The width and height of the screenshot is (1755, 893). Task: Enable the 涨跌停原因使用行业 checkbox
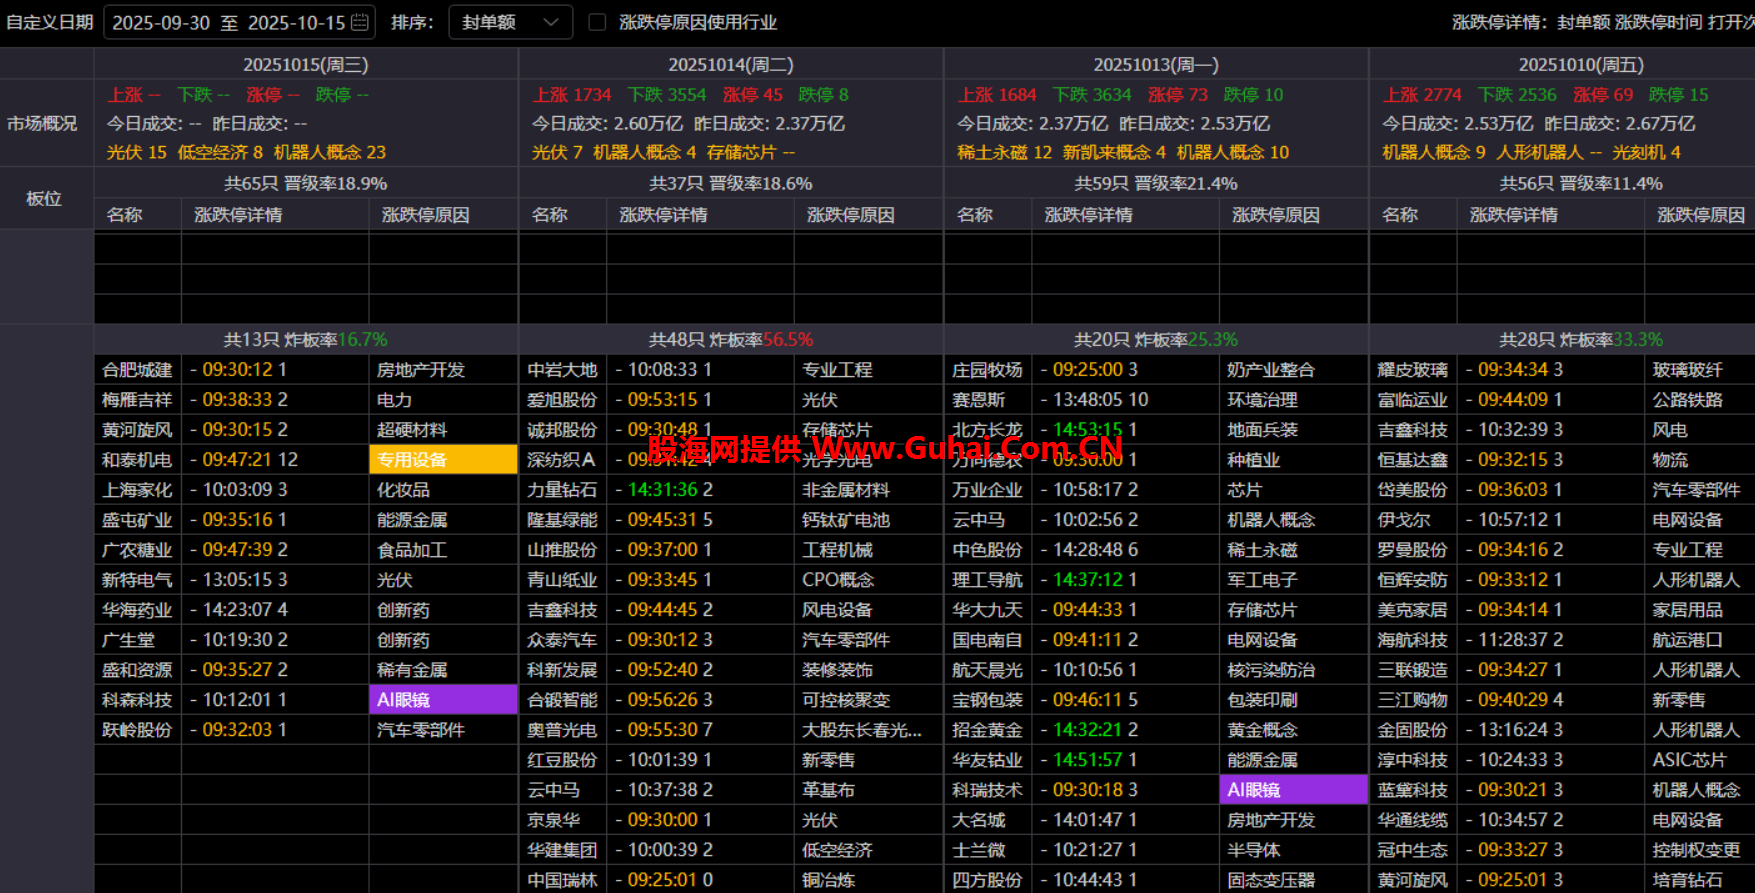pos(597,22)
